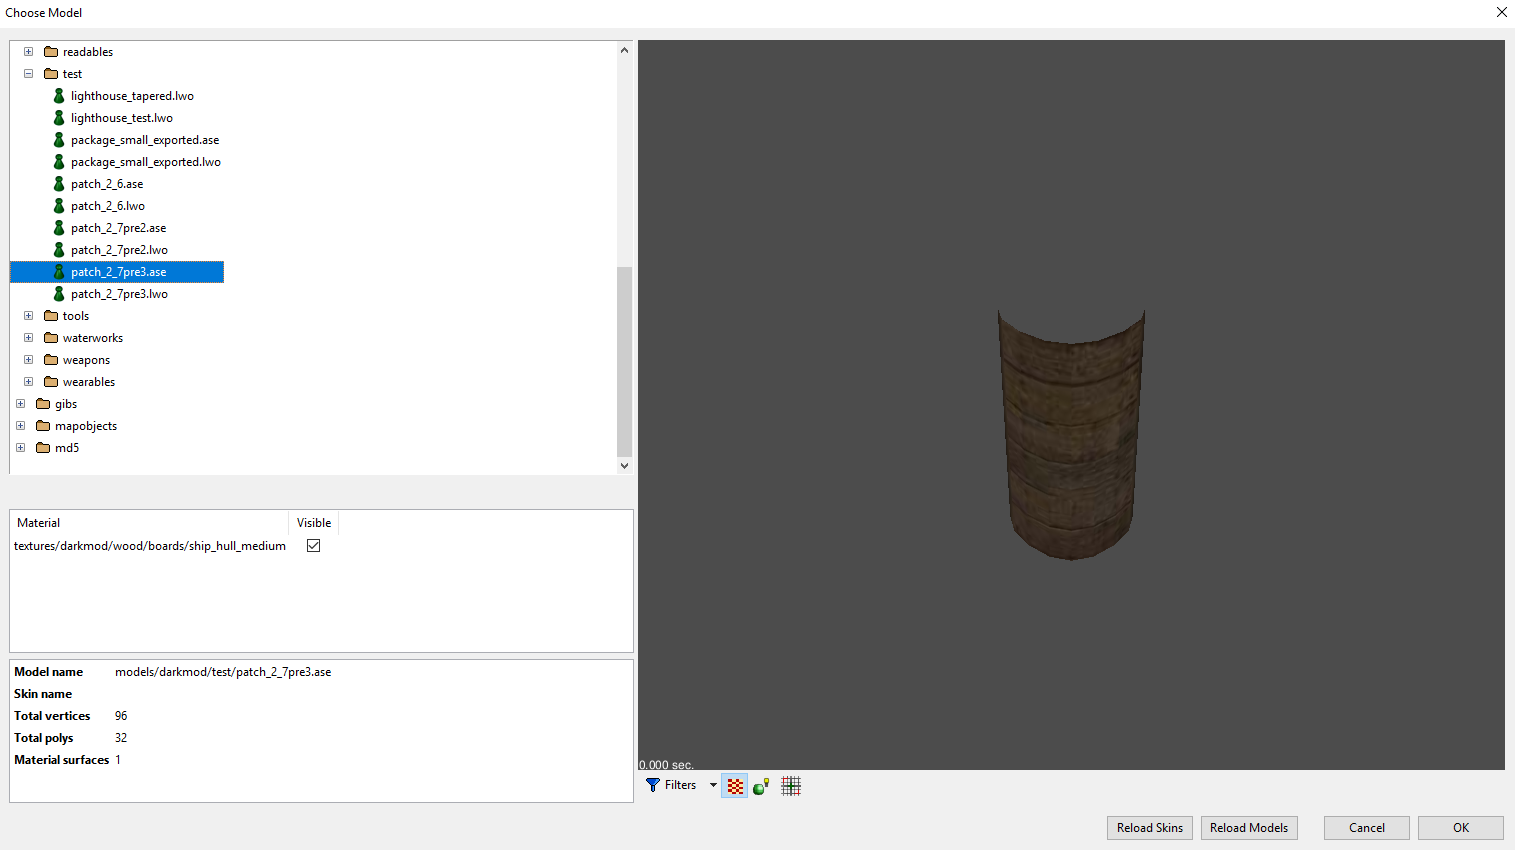Toggle the lighting preview mode icon
The image size is (1515, 850).
pos(761,786)
